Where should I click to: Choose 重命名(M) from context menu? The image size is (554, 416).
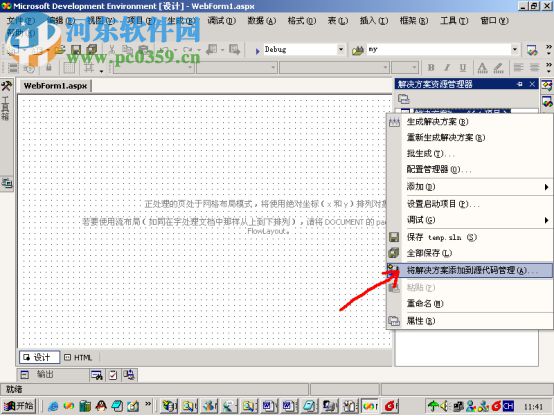click(470, 303)
